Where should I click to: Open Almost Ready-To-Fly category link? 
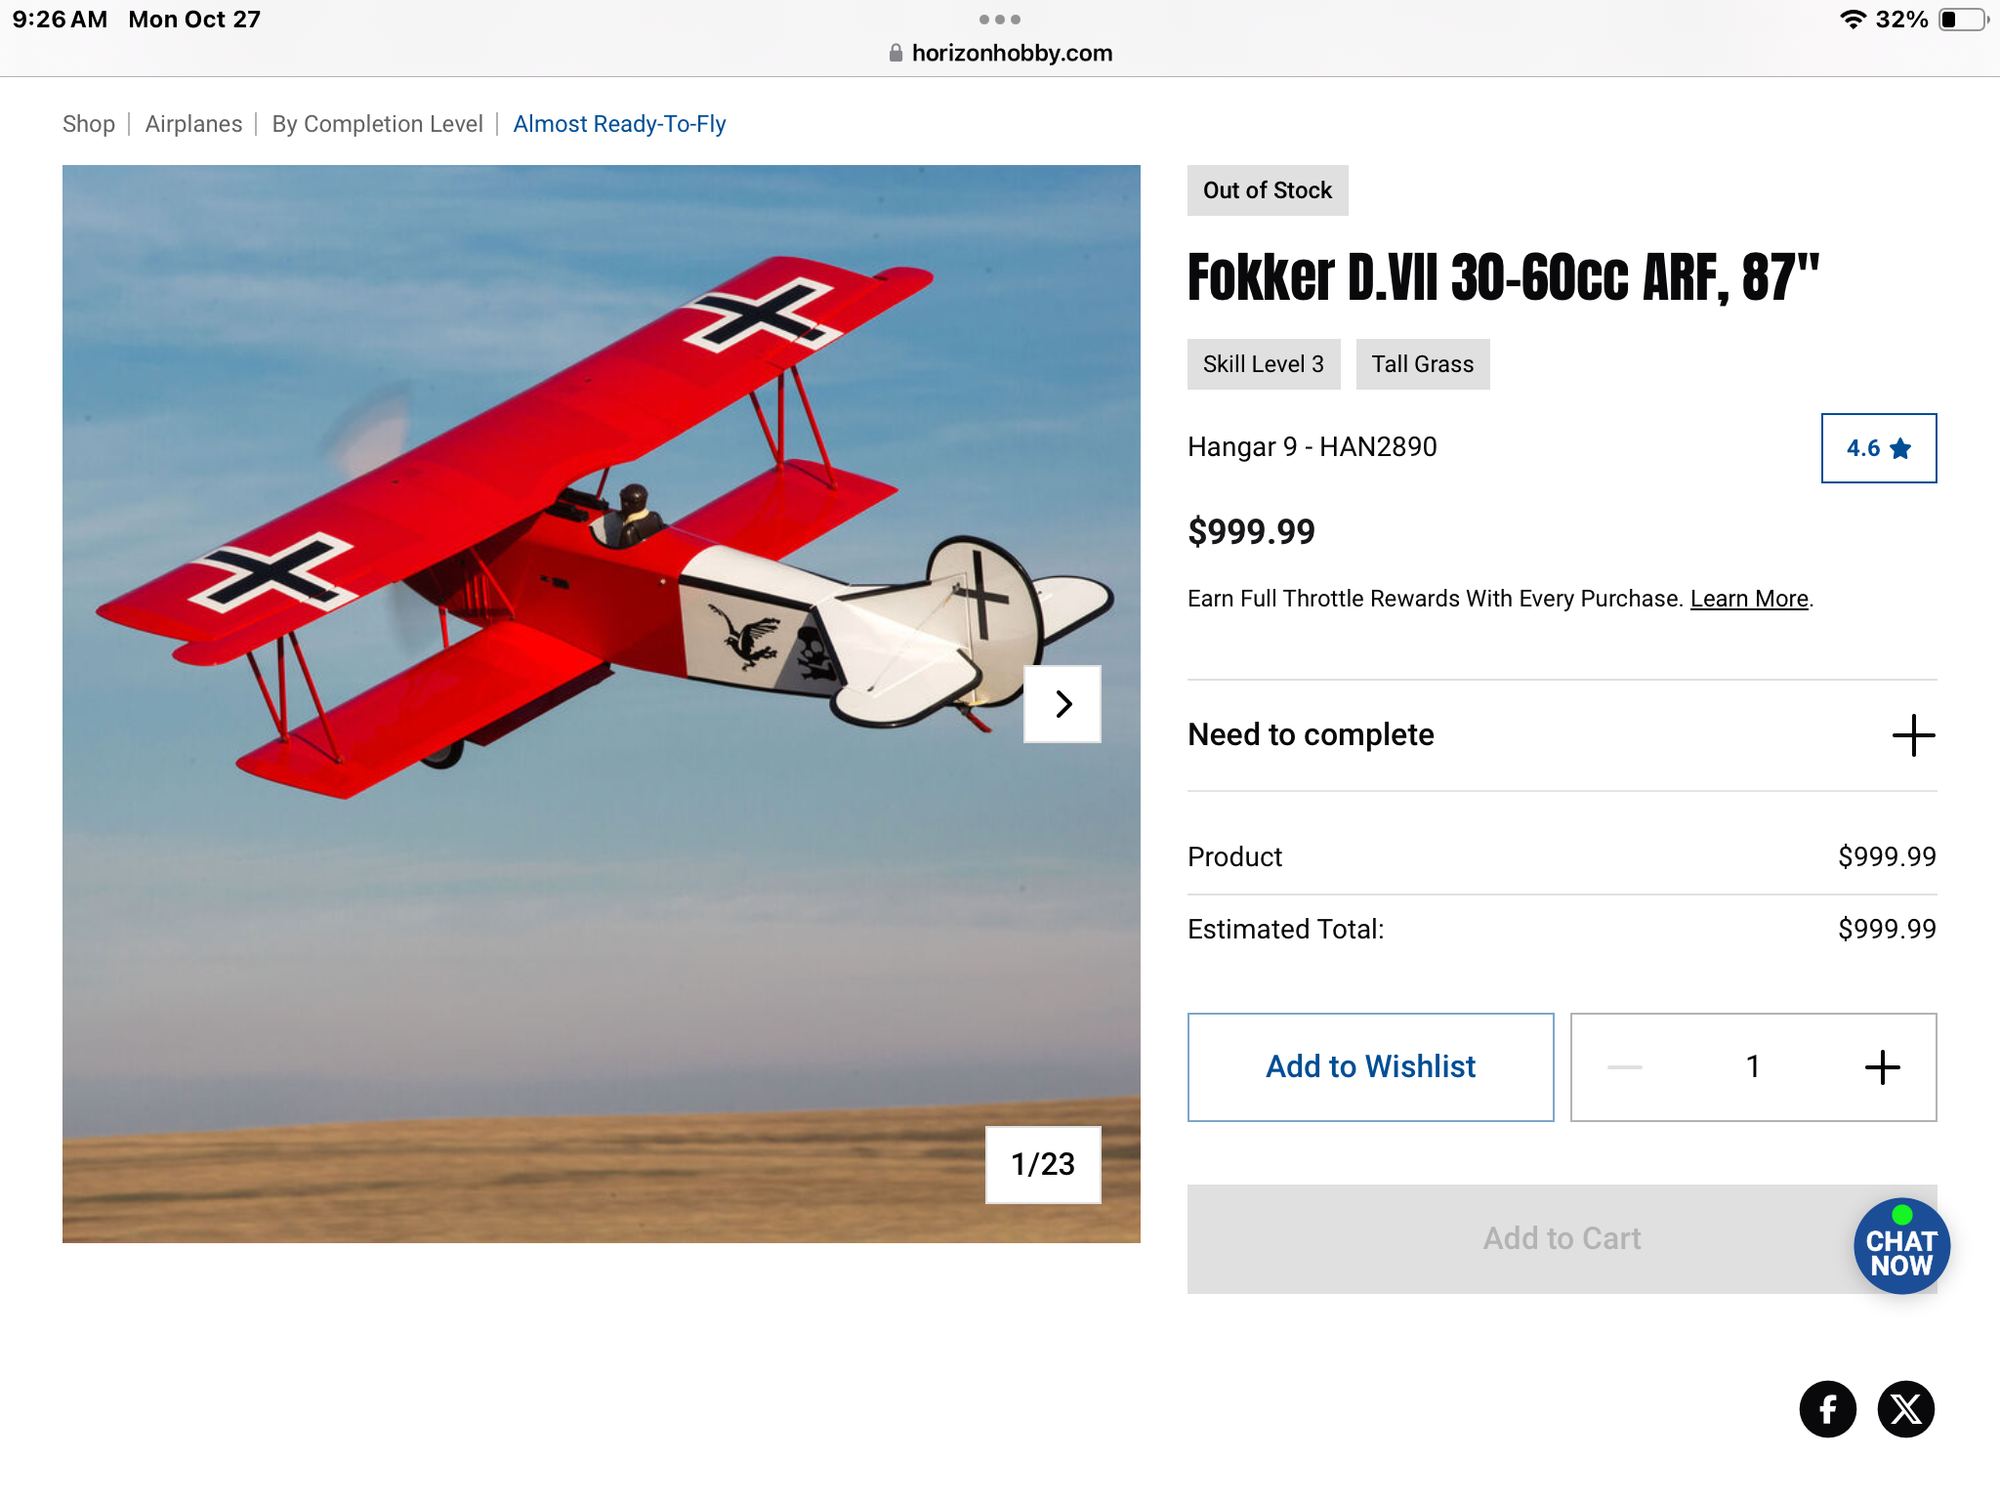(619, 124)
